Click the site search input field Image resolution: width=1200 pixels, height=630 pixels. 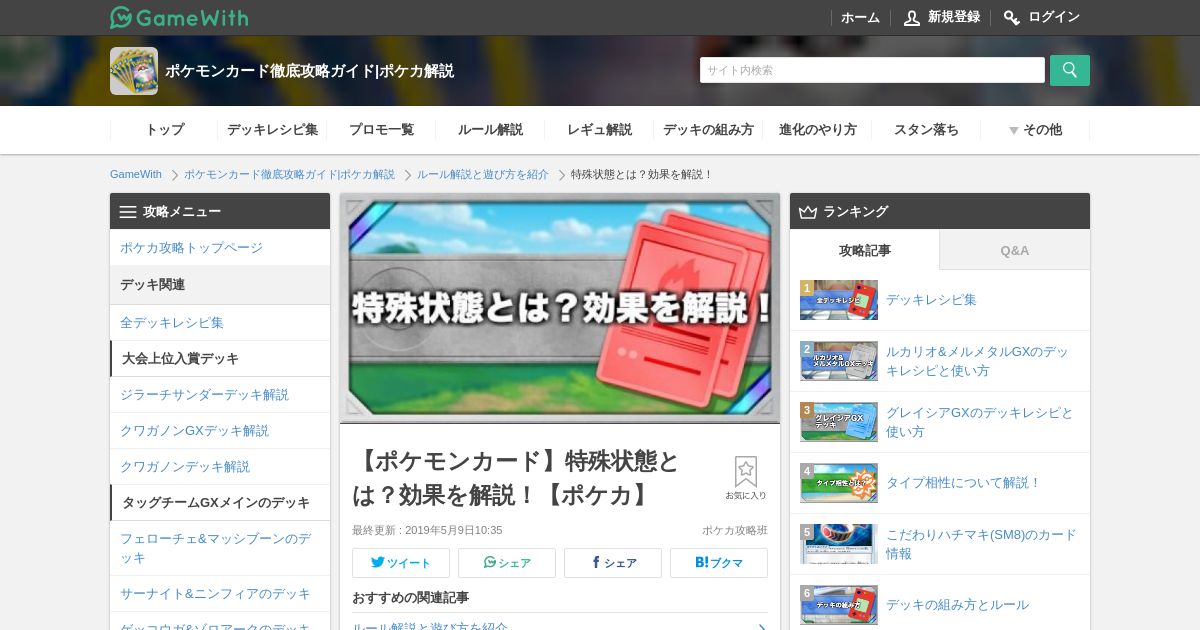(872, 70)
